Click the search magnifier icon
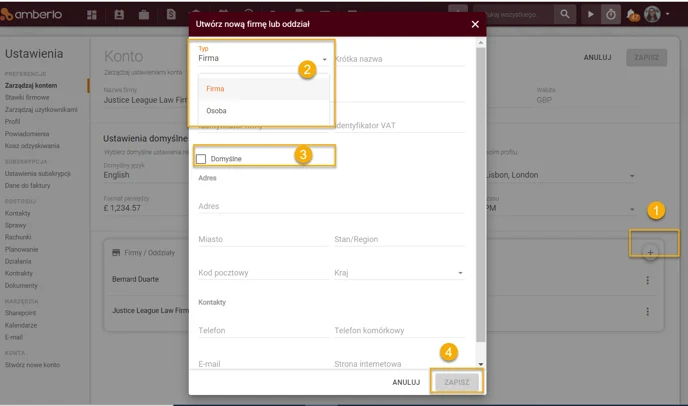 [565, 14]
